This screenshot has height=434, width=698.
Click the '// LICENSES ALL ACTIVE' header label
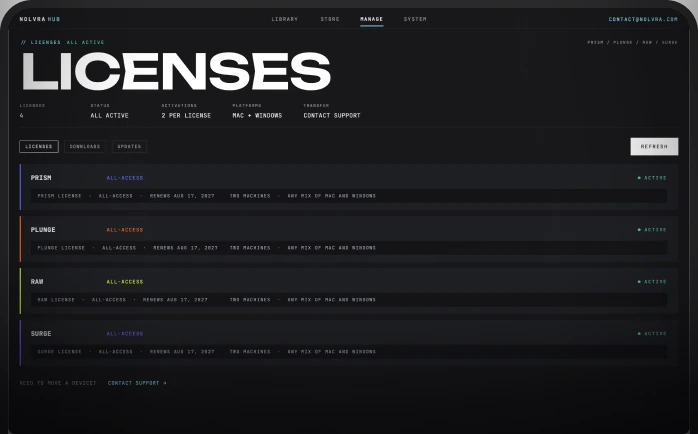[x=63, y=42]
